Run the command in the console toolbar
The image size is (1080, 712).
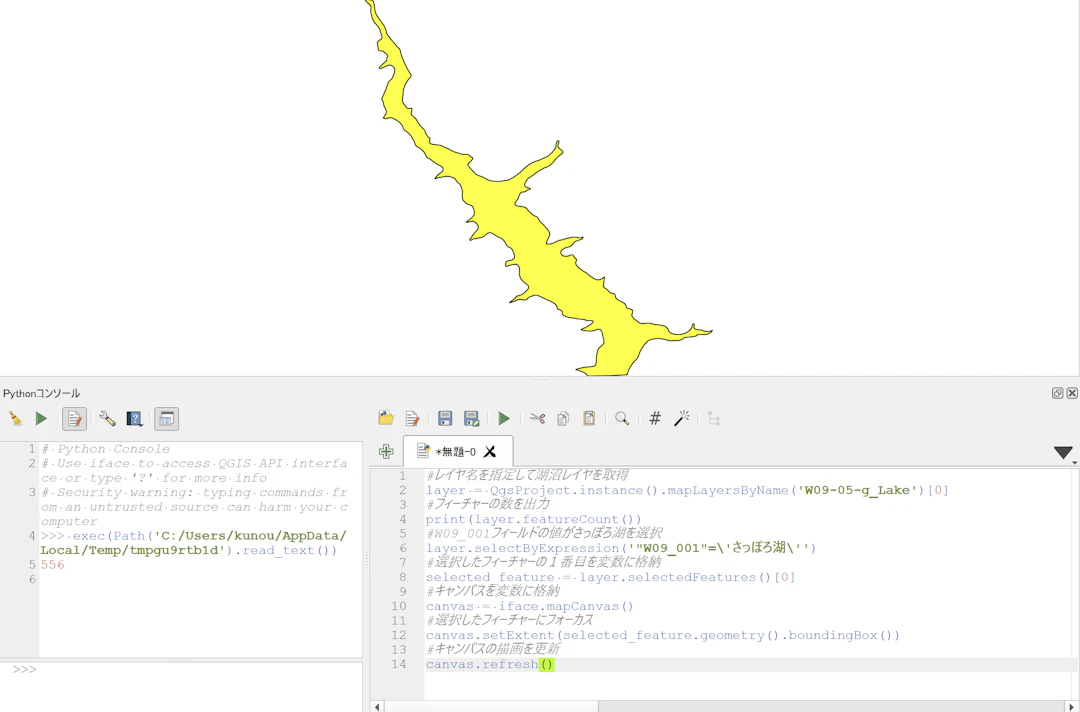tap(41, 419)
